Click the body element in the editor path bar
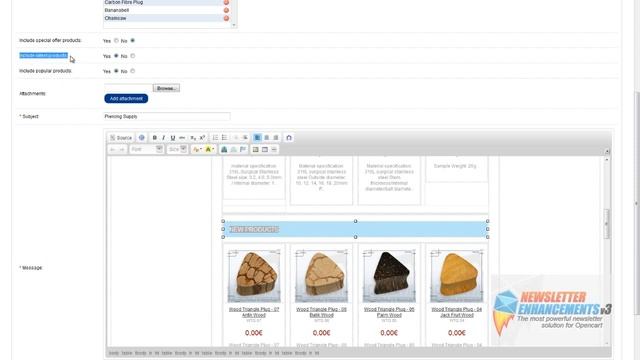Viewport: 640px width, 360px height. pyautogui.click(x=113, y=353)
